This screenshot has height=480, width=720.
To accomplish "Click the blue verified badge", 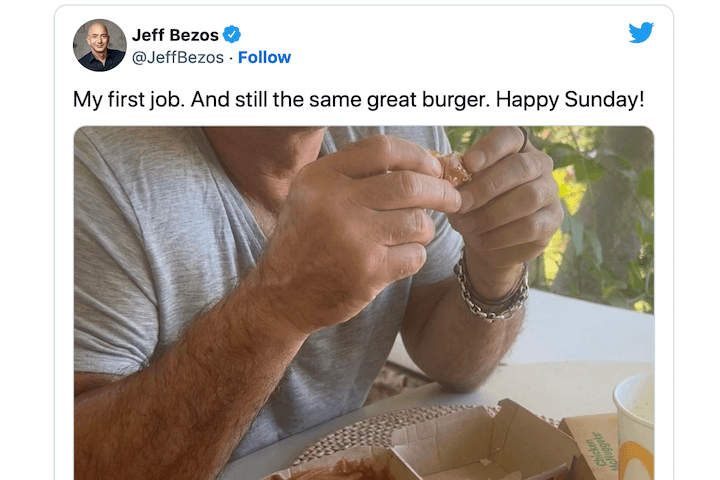I will [x=232, y=35].
